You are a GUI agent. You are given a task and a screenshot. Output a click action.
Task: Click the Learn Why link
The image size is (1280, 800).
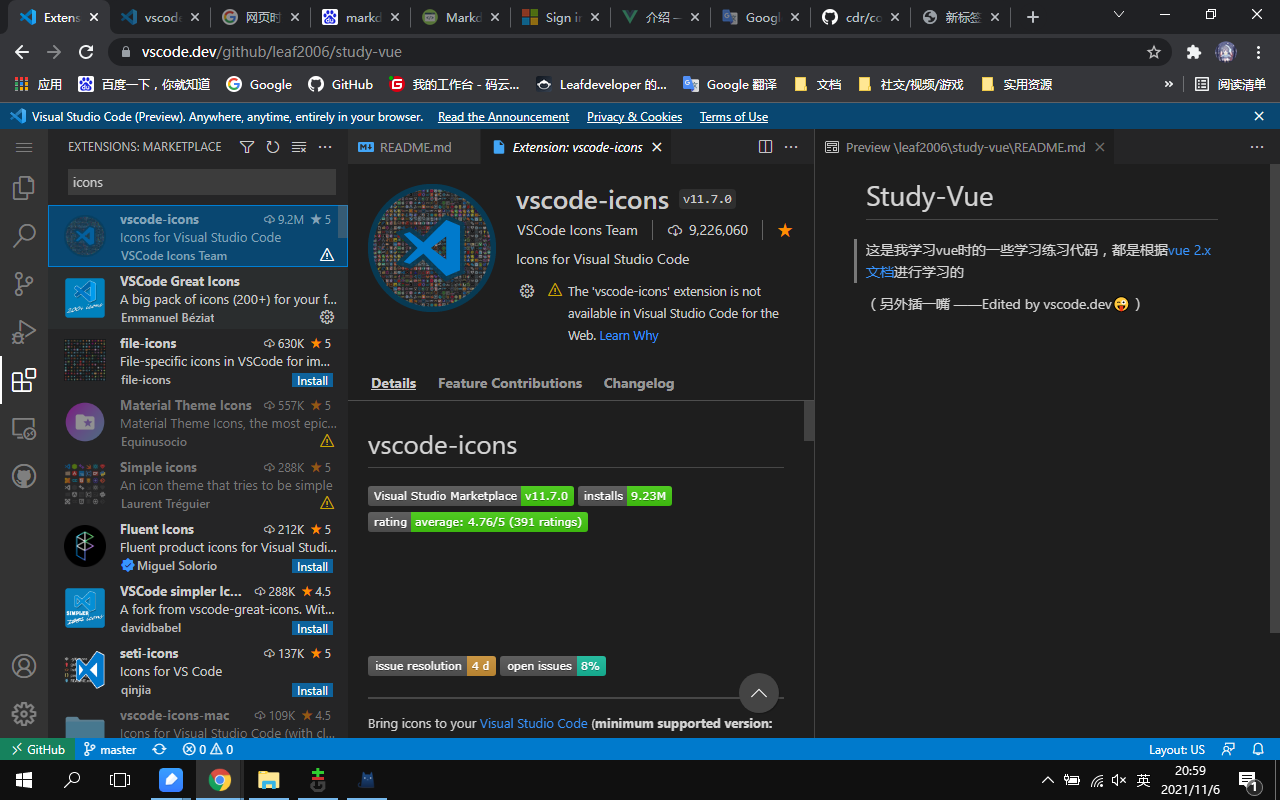628,336
